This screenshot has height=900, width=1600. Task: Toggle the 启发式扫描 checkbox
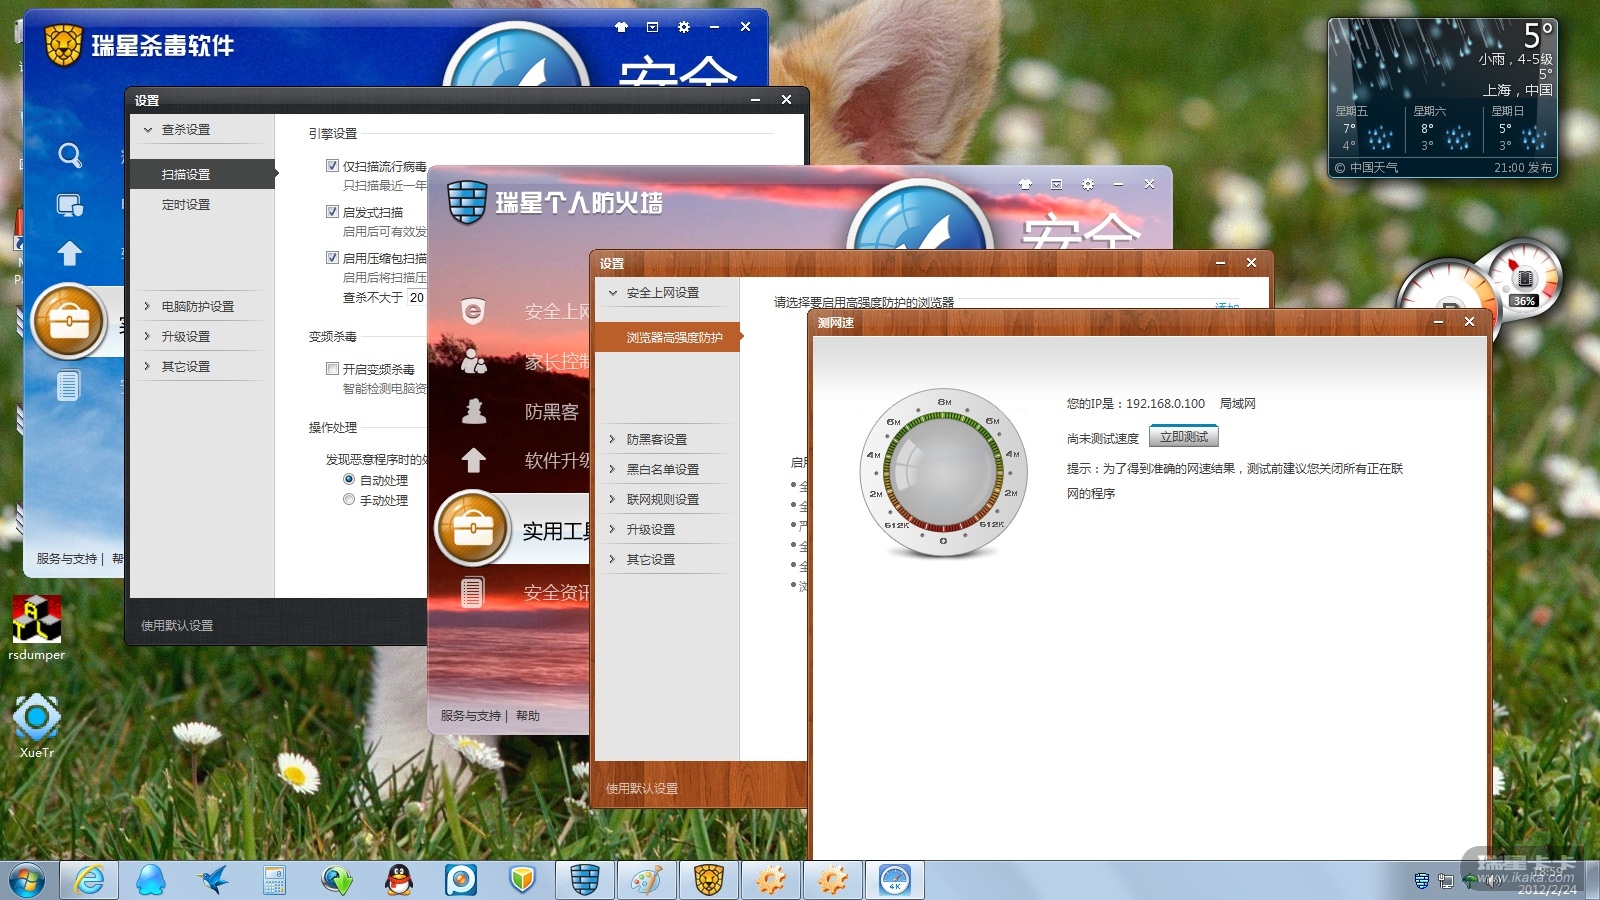click(x=332, y=212)
